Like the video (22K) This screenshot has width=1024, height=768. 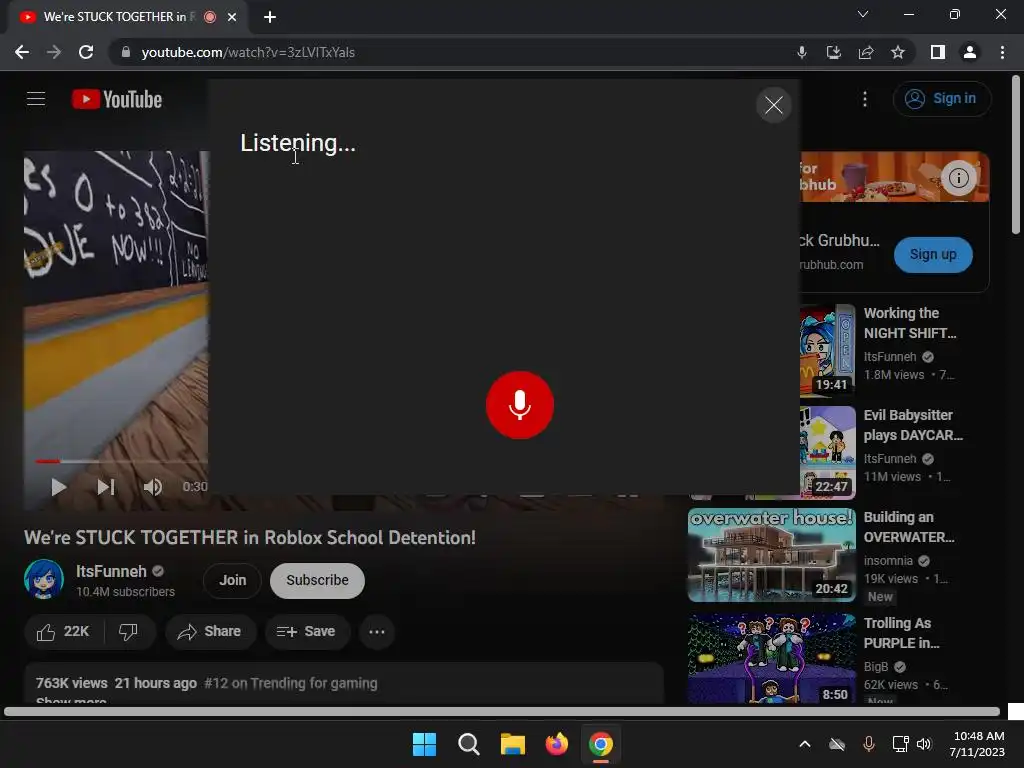[63, 632]
